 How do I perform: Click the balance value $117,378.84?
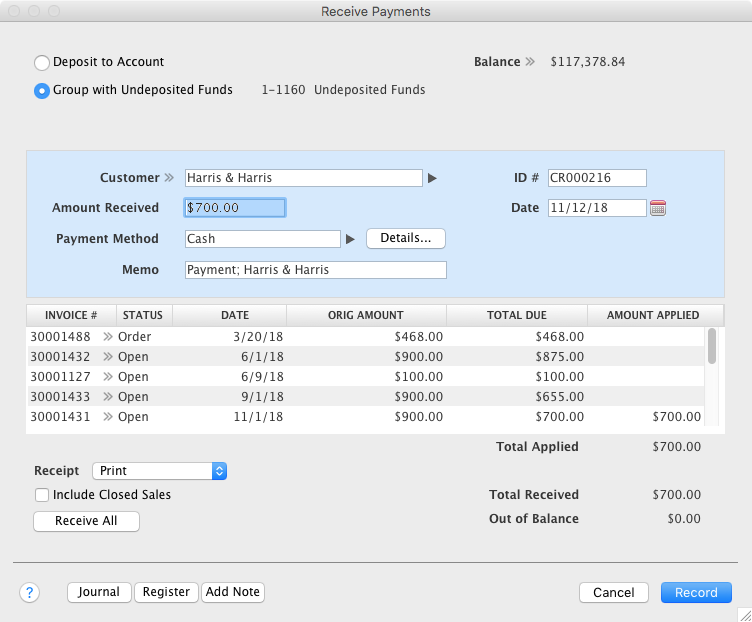click(x=588, y=62)
